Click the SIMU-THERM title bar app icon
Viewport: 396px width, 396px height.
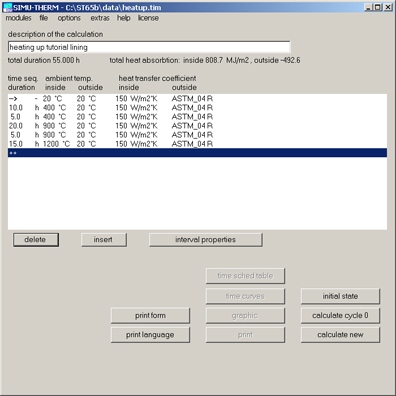pos(7,7)
